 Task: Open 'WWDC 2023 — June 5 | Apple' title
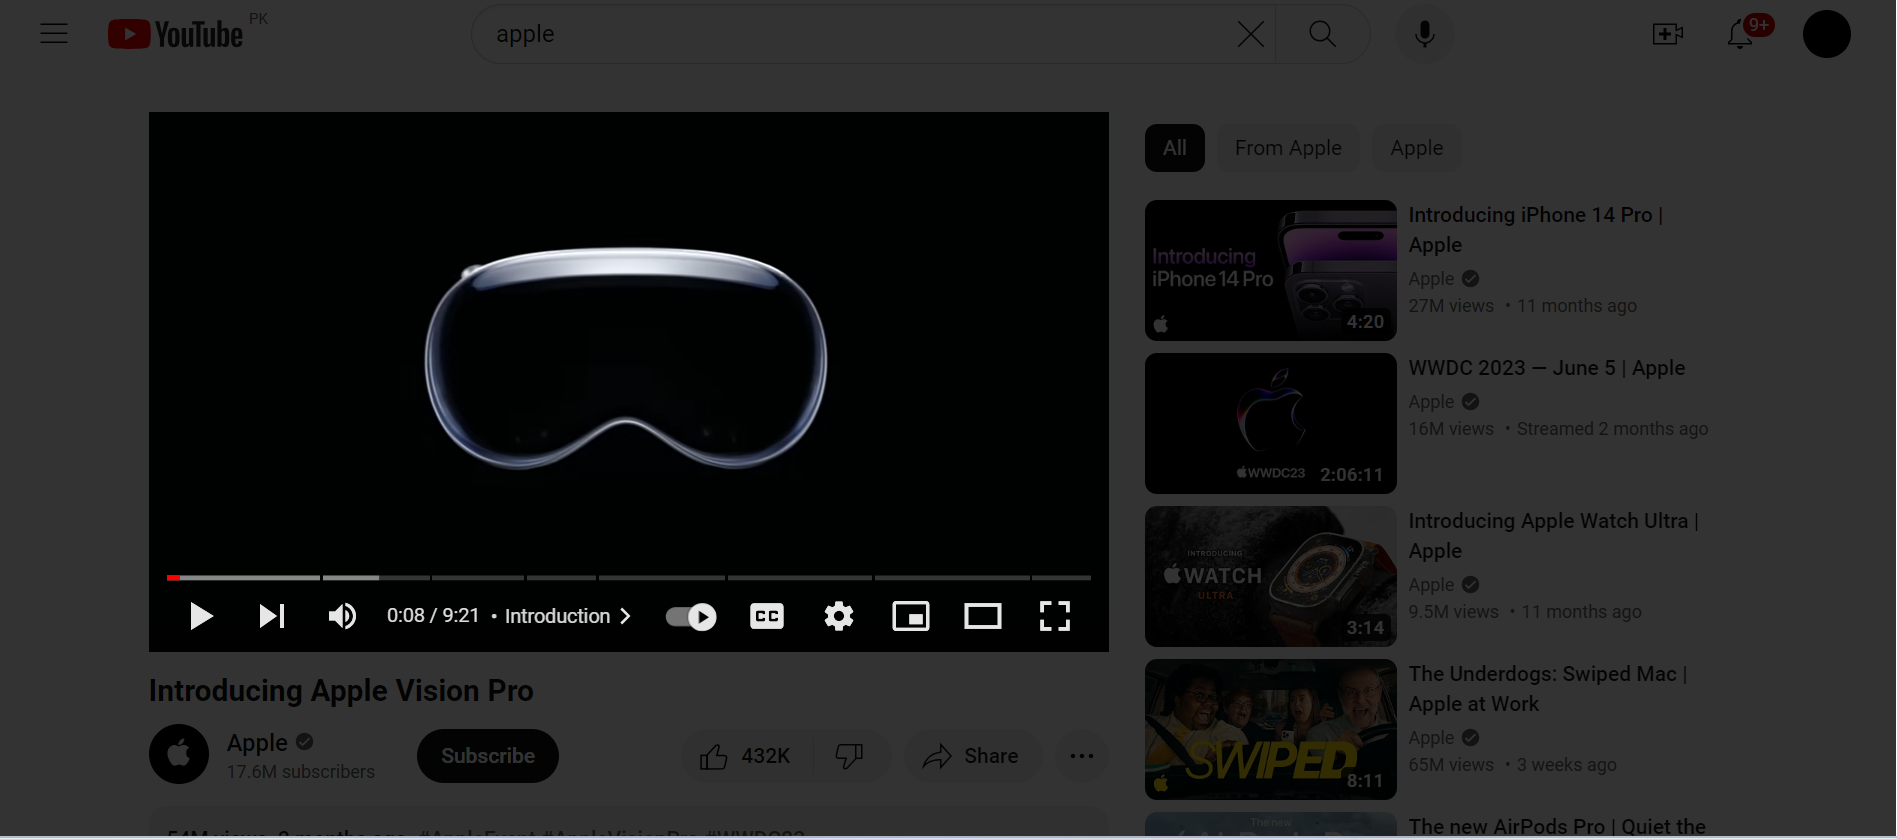pyautogui.click(x=1547, y=368)
